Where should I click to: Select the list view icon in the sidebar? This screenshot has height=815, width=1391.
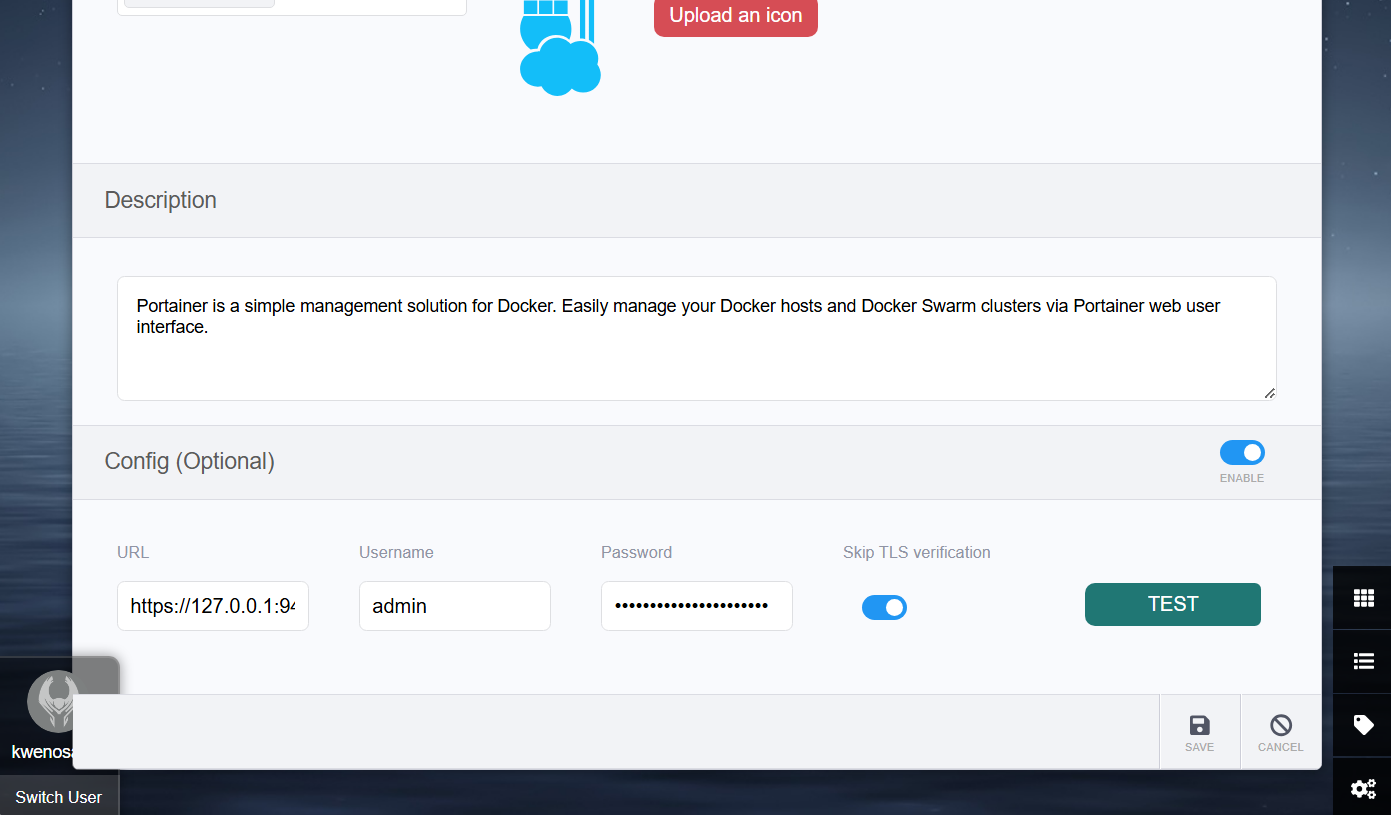point(1363,661)
